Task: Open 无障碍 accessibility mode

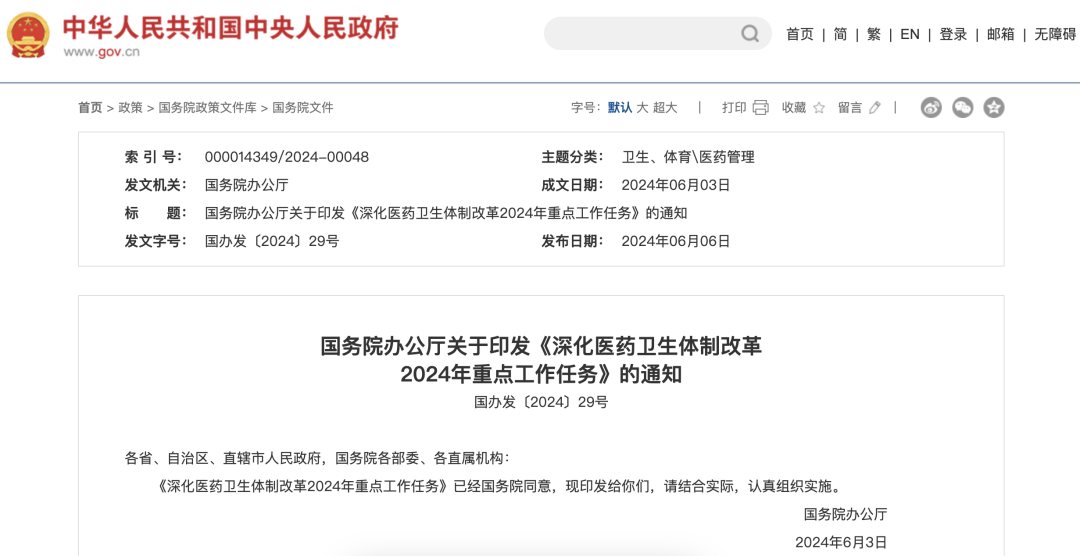Action: pyautogui.click(x=1055, y=34)
